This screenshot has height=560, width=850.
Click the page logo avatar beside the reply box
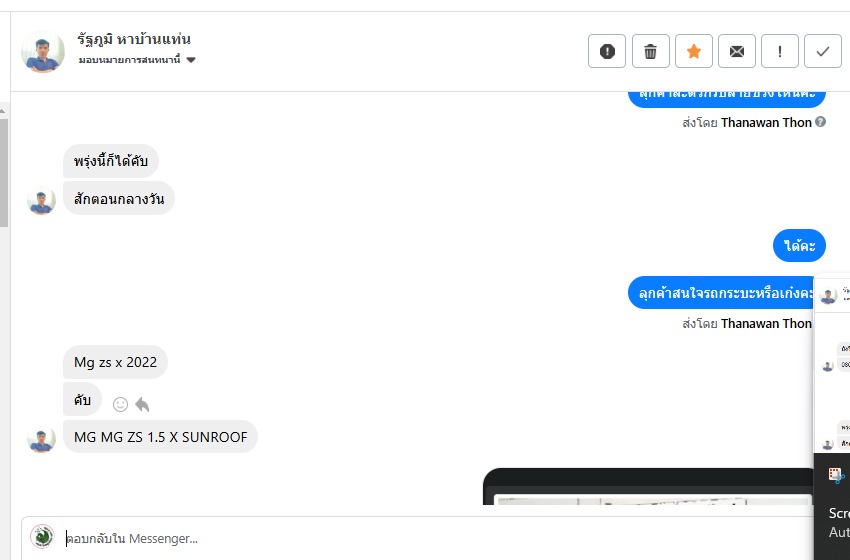42,537
